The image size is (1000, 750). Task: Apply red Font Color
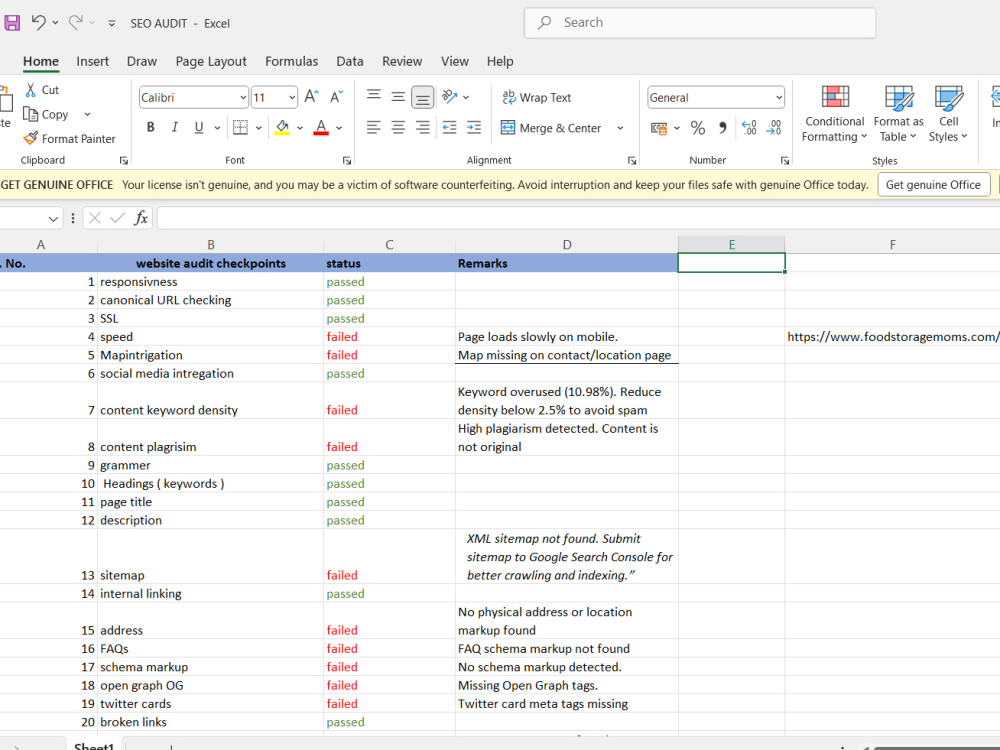coord(321,128)
